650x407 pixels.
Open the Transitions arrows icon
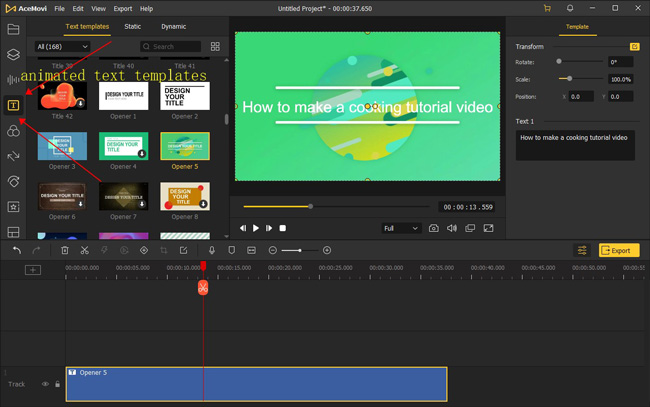pyautogui.click(x=13, y=156)
